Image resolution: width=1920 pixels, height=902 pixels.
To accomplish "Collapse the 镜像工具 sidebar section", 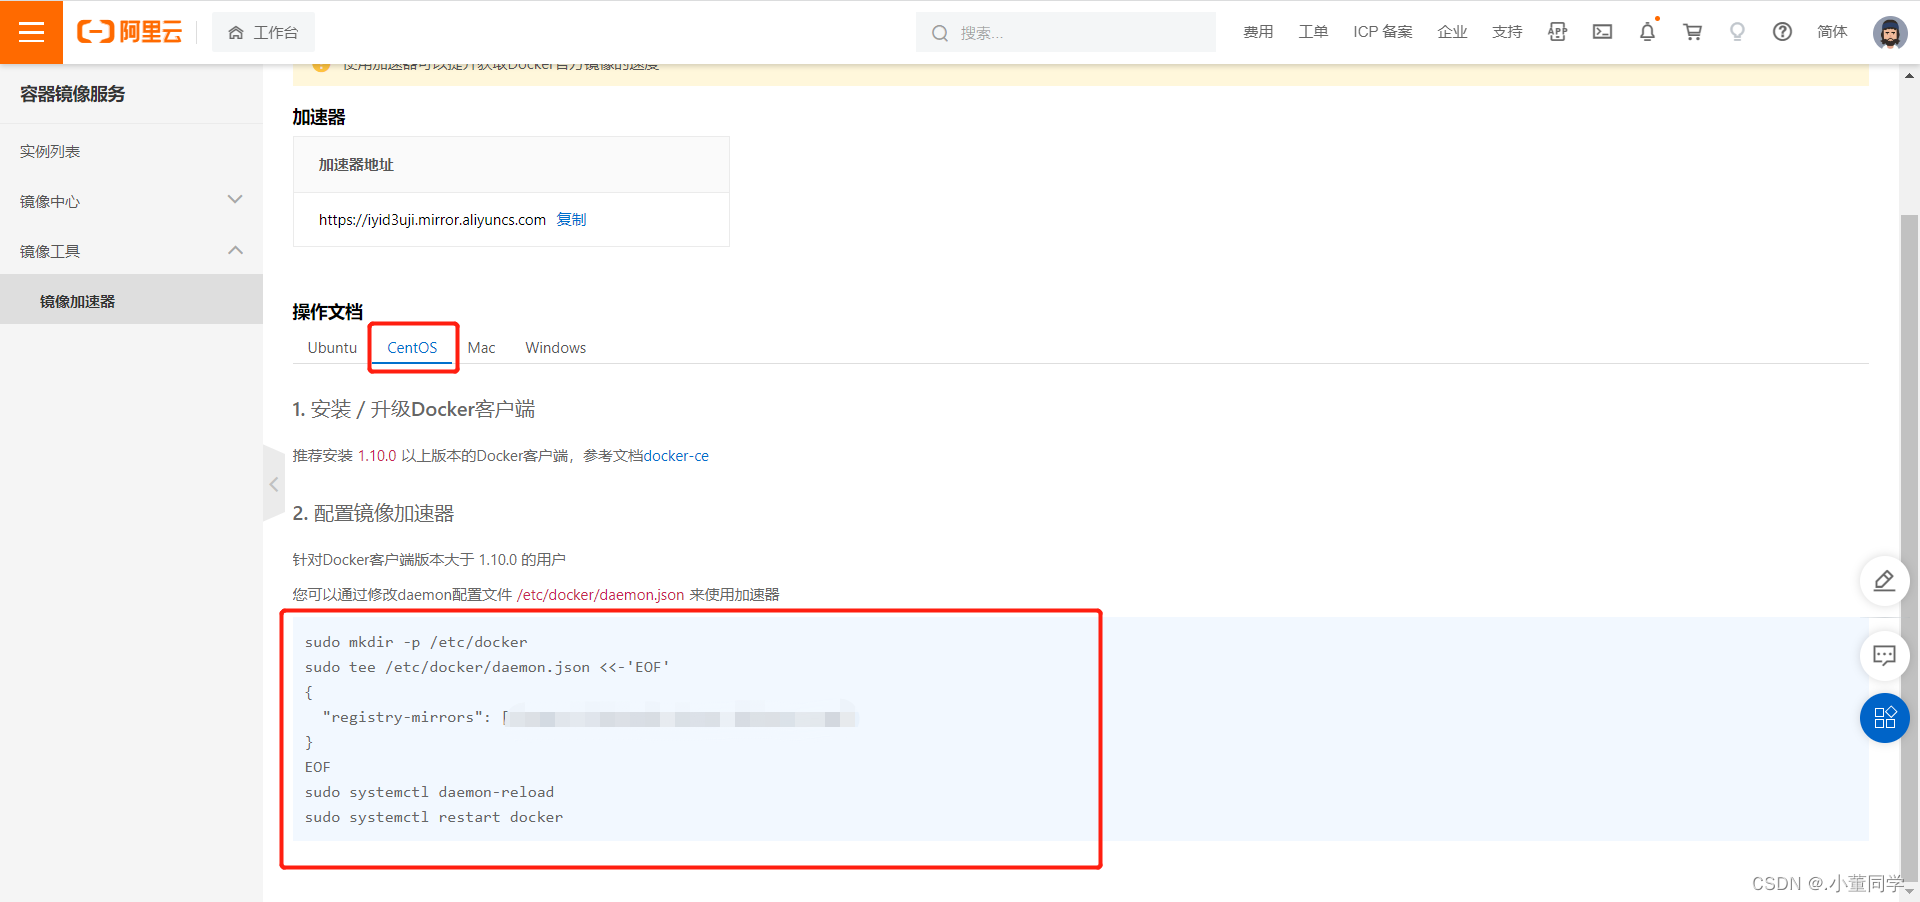I will (235, 250).
